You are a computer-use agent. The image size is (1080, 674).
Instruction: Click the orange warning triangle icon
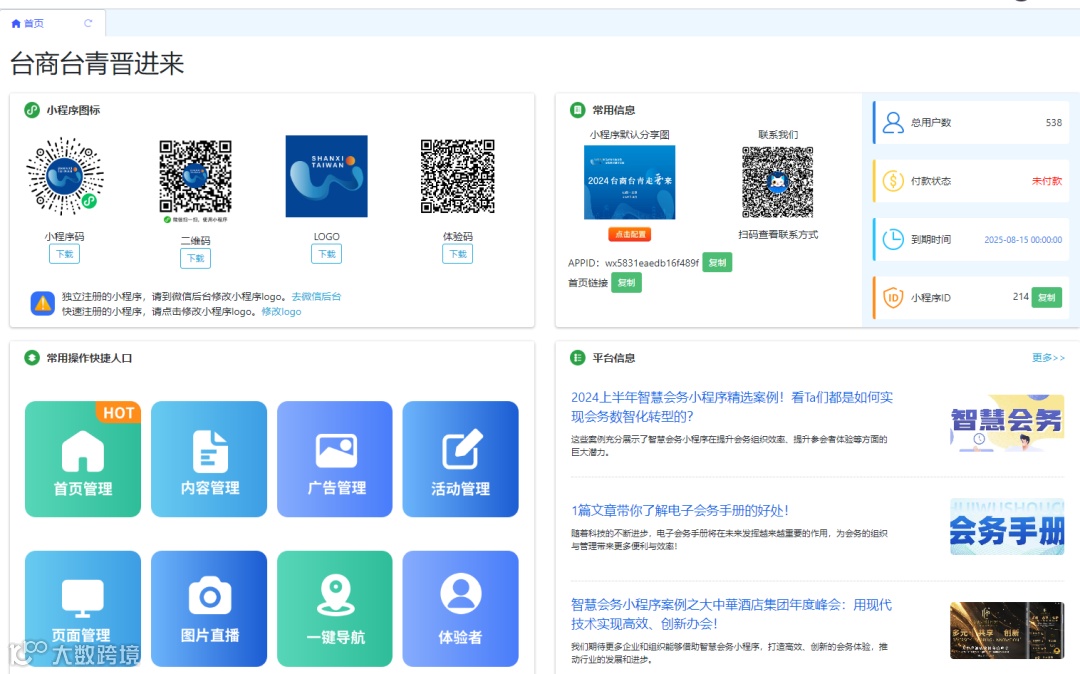click(43, 303)
